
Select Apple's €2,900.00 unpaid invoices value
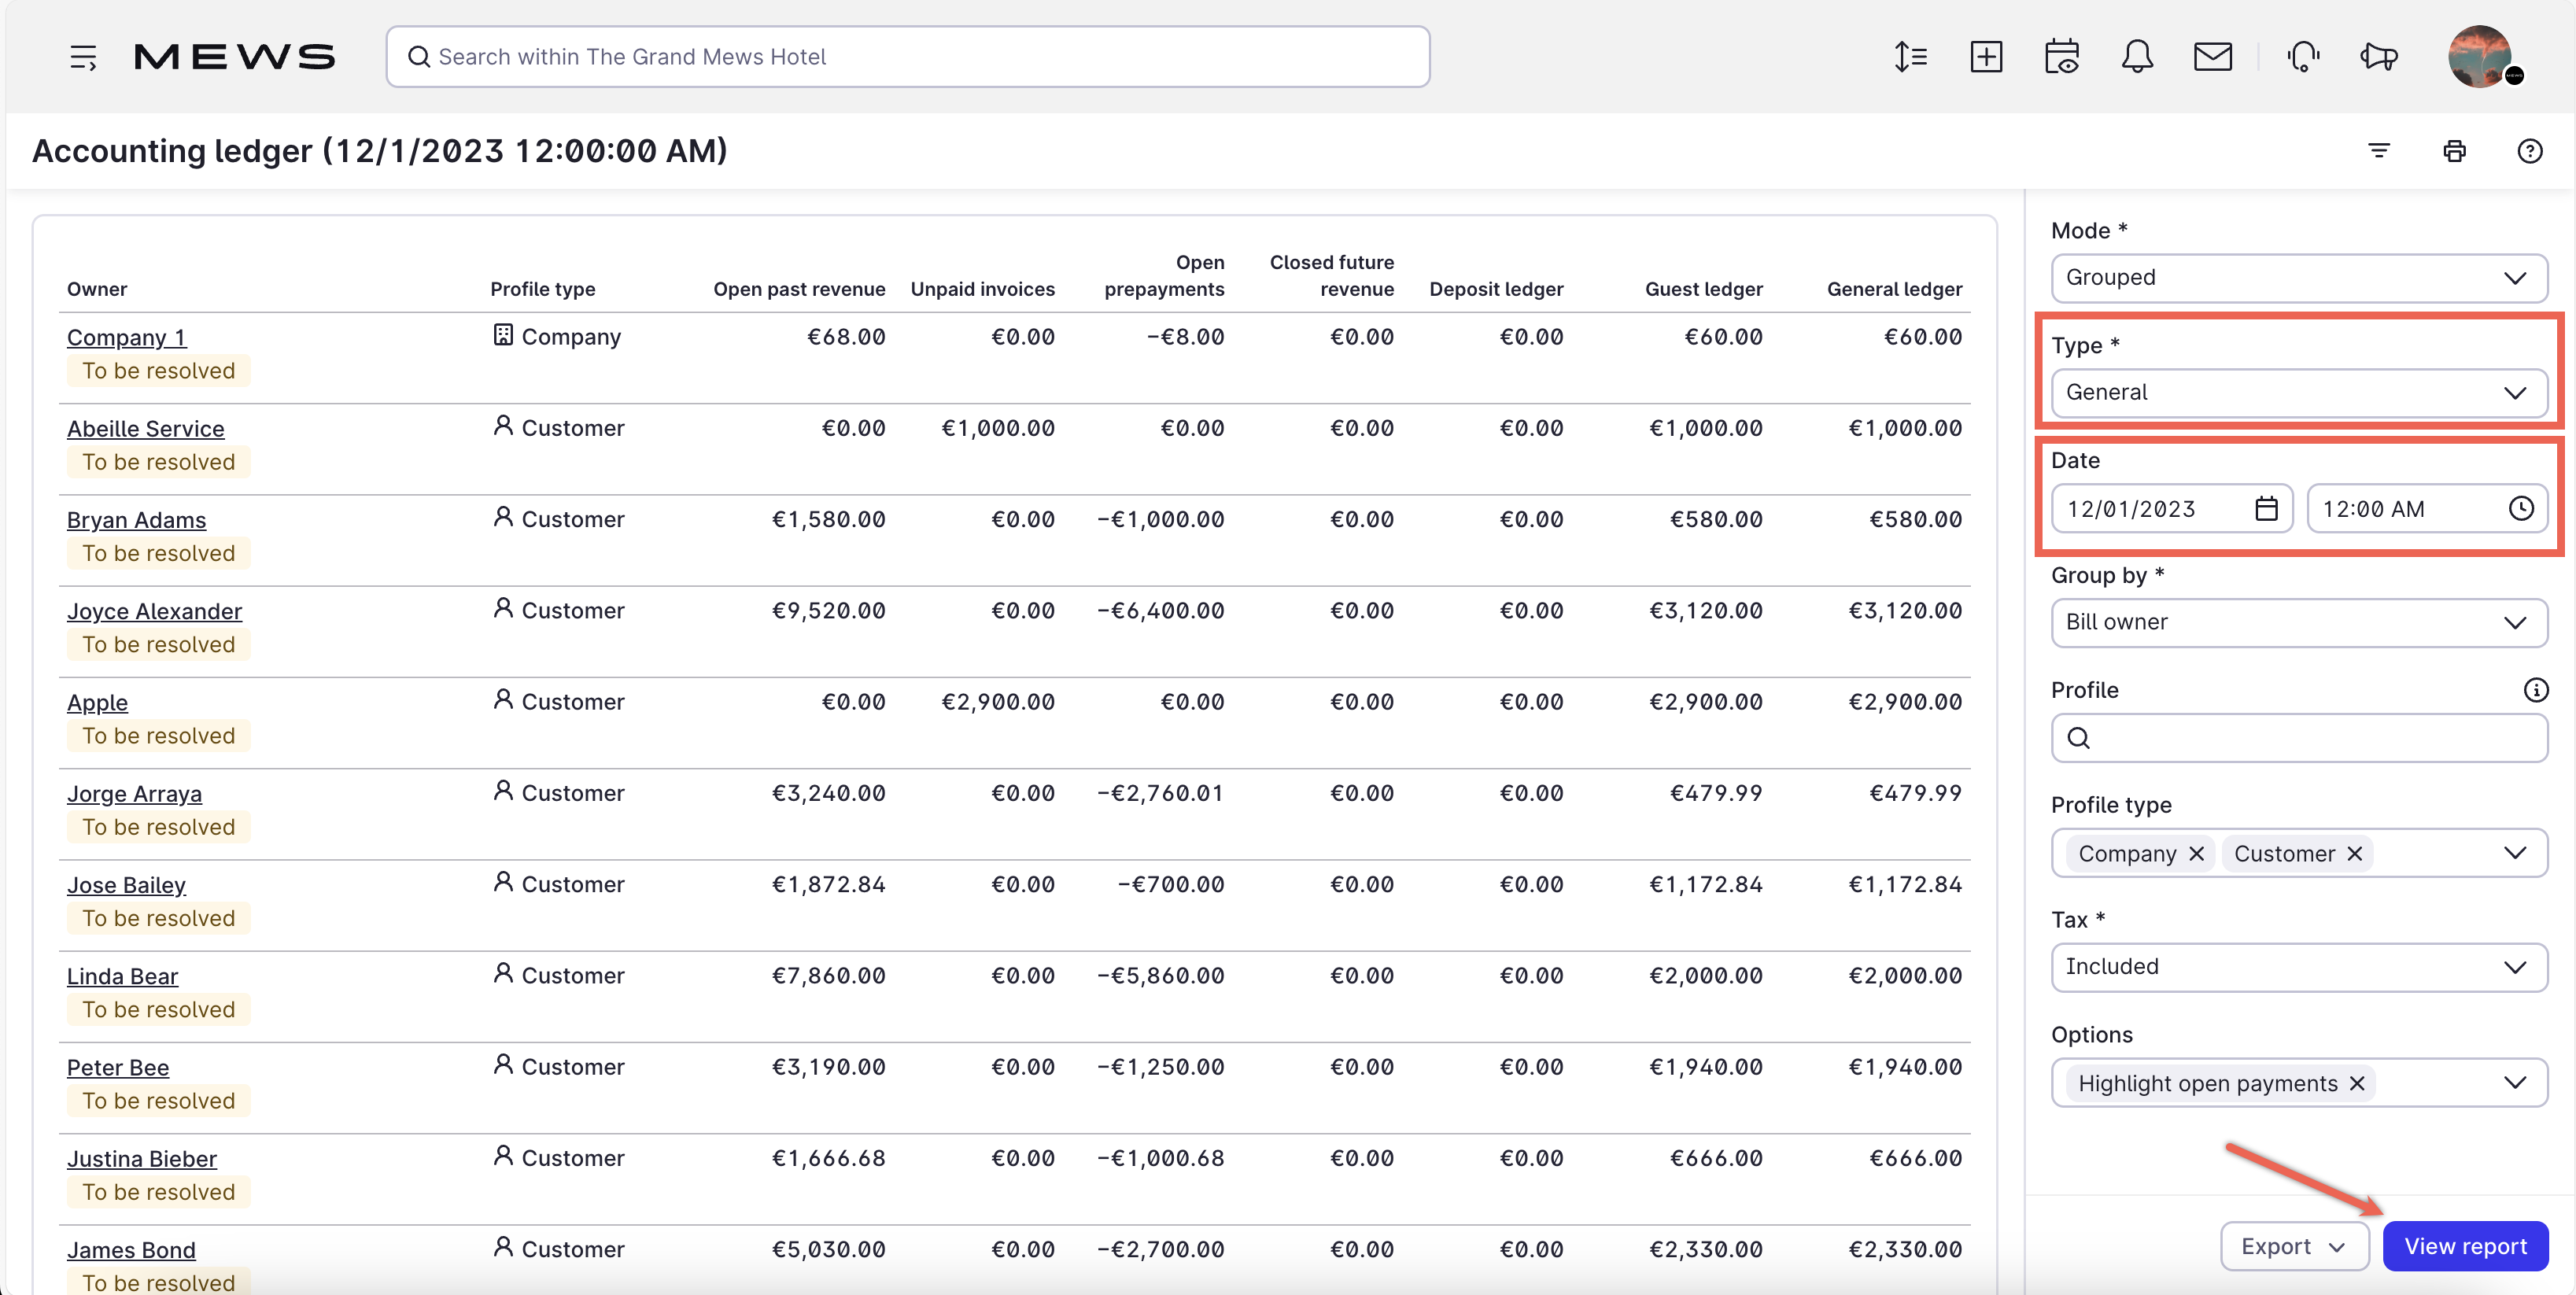(997, 702)
